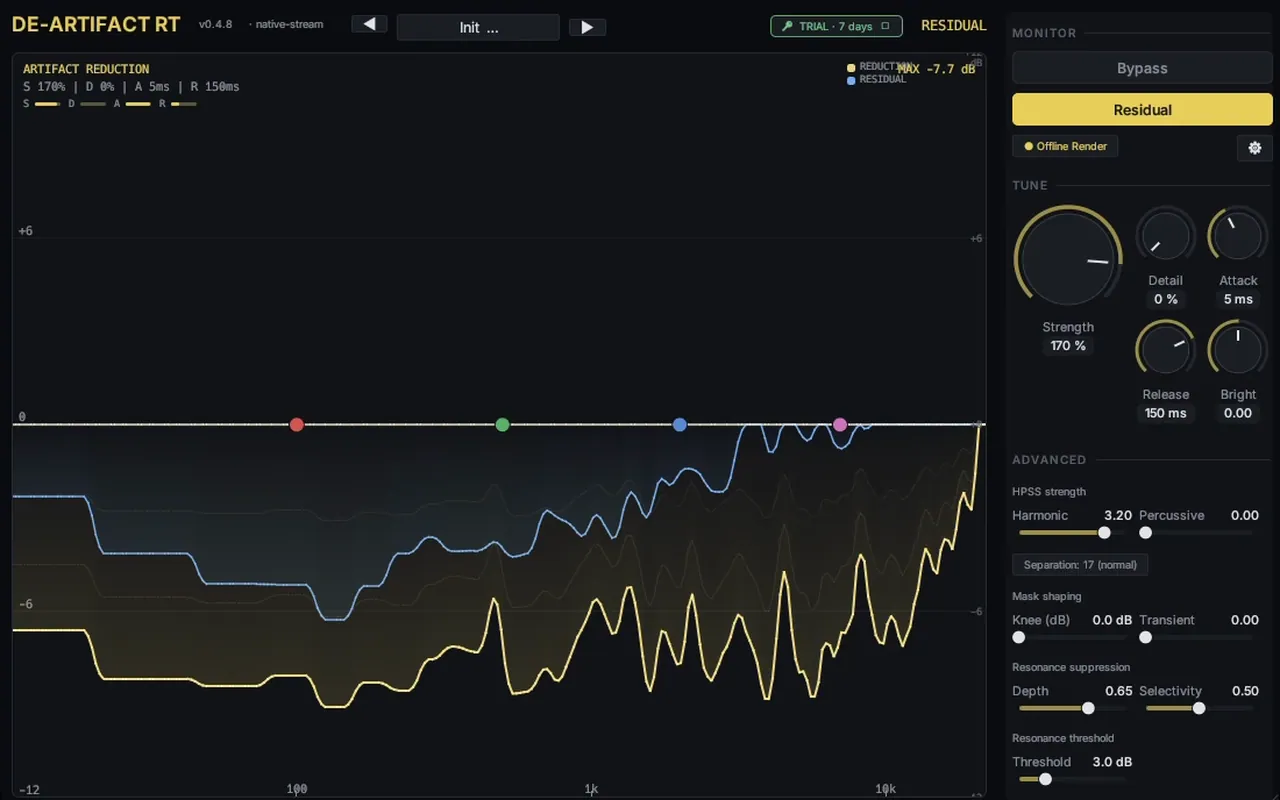Image resolution: width=1280 pixels, height=800 pixels.
Task: Toggle the Residual monitor button
Action: coord(1142,110)
